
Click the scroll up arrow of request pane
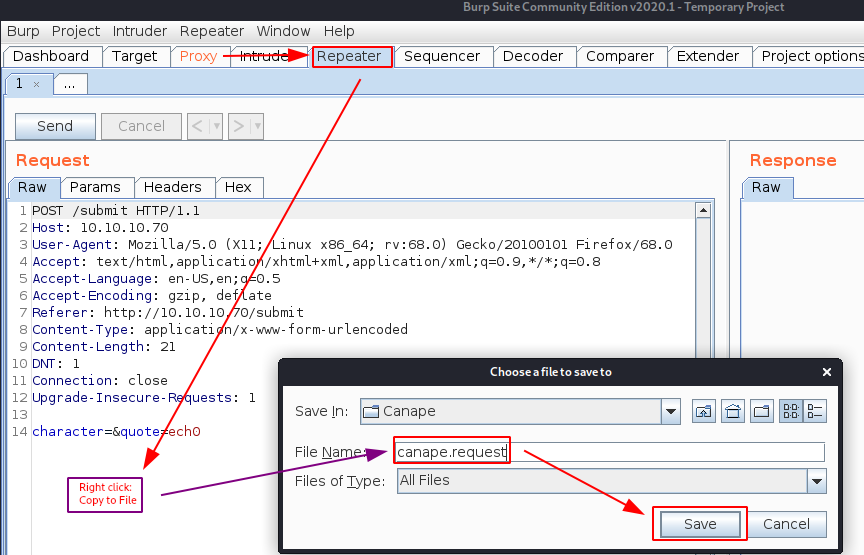(703, 210)
